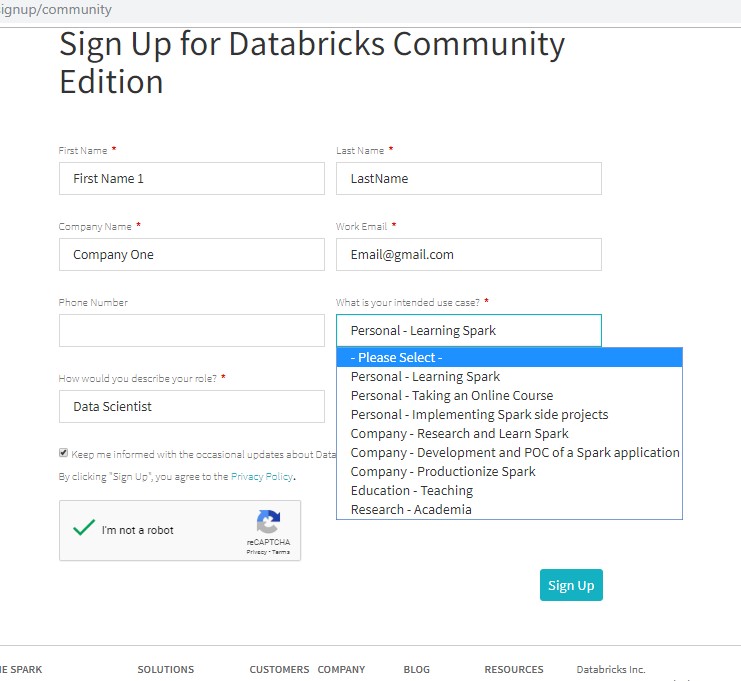Select "Personal - Taking an Online Course" option
The image size is (741, 681).
[452, 396]
